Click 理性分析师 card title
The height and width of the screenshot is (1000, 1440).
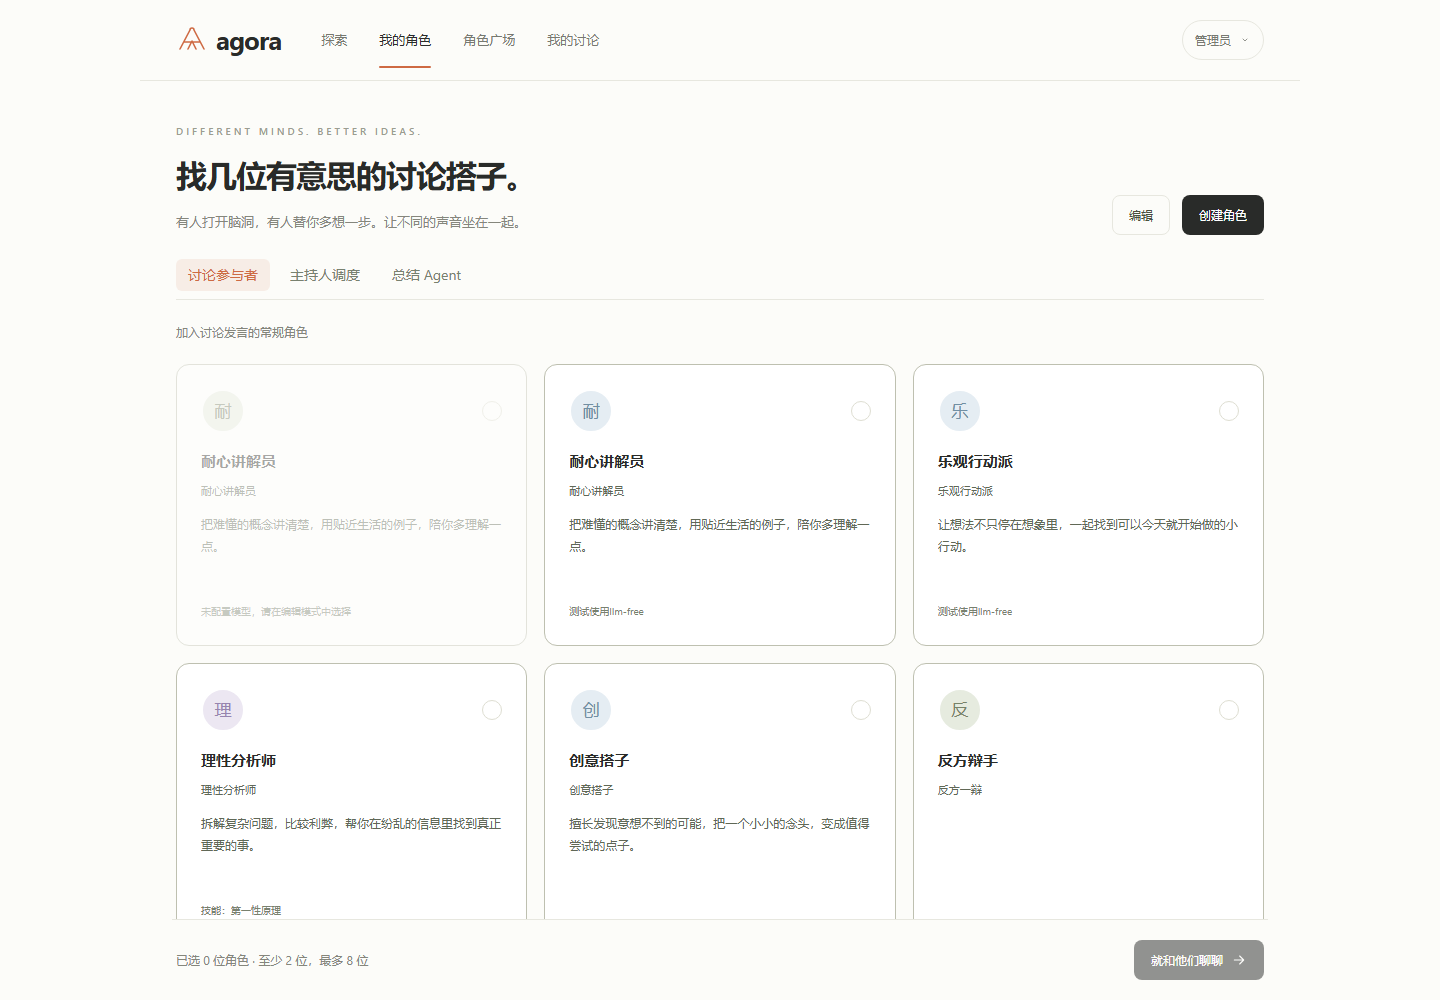tap(238, 760)
